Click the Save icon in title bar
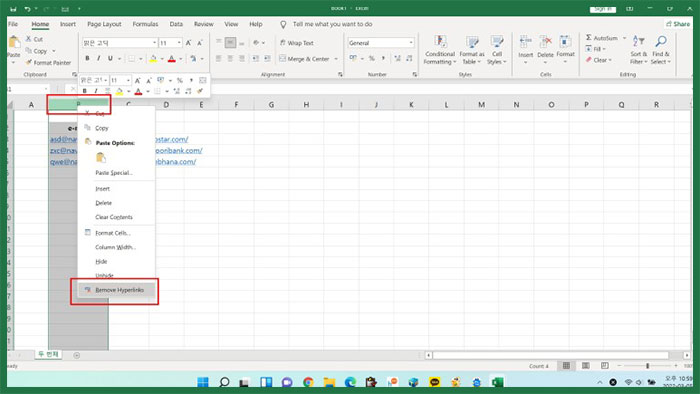The image size is (700, 394). coord(13,9)
